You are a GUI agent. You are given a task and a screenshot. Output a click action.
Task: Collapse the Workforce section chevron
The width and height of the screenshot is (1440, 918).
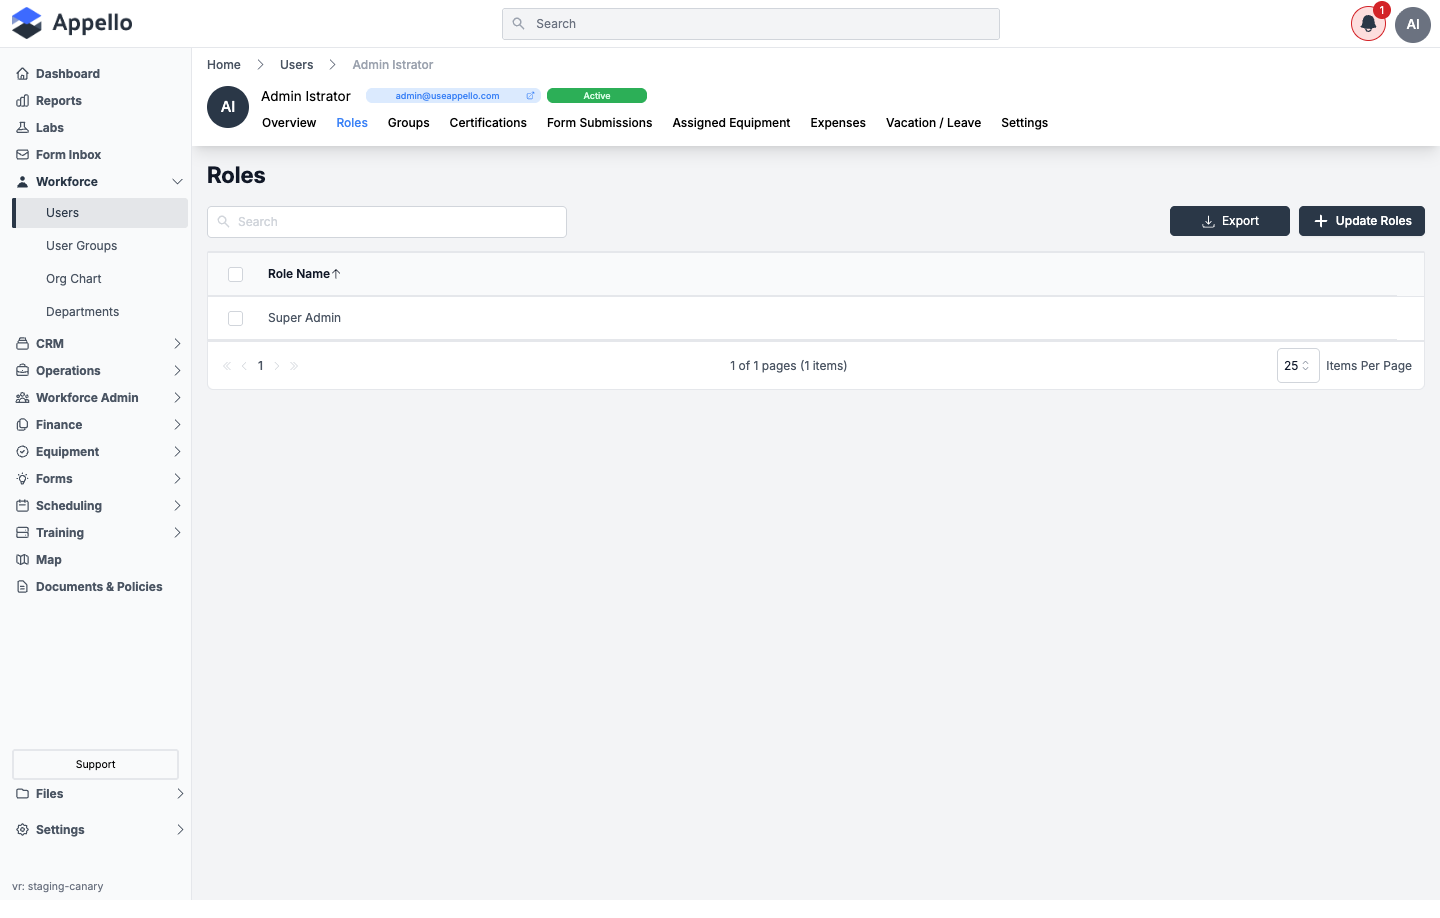pyautogui.click(x=177, y=182)
